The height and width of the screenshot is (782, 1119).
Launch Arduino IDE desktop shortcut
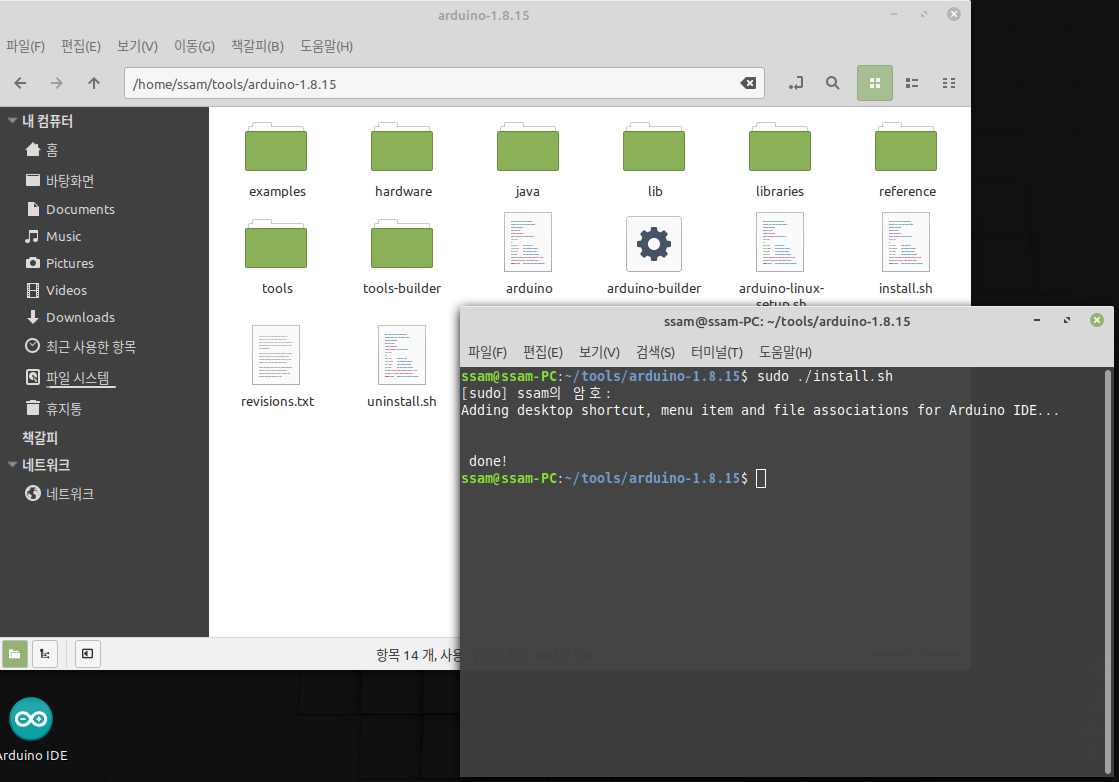tap(31, 729)
